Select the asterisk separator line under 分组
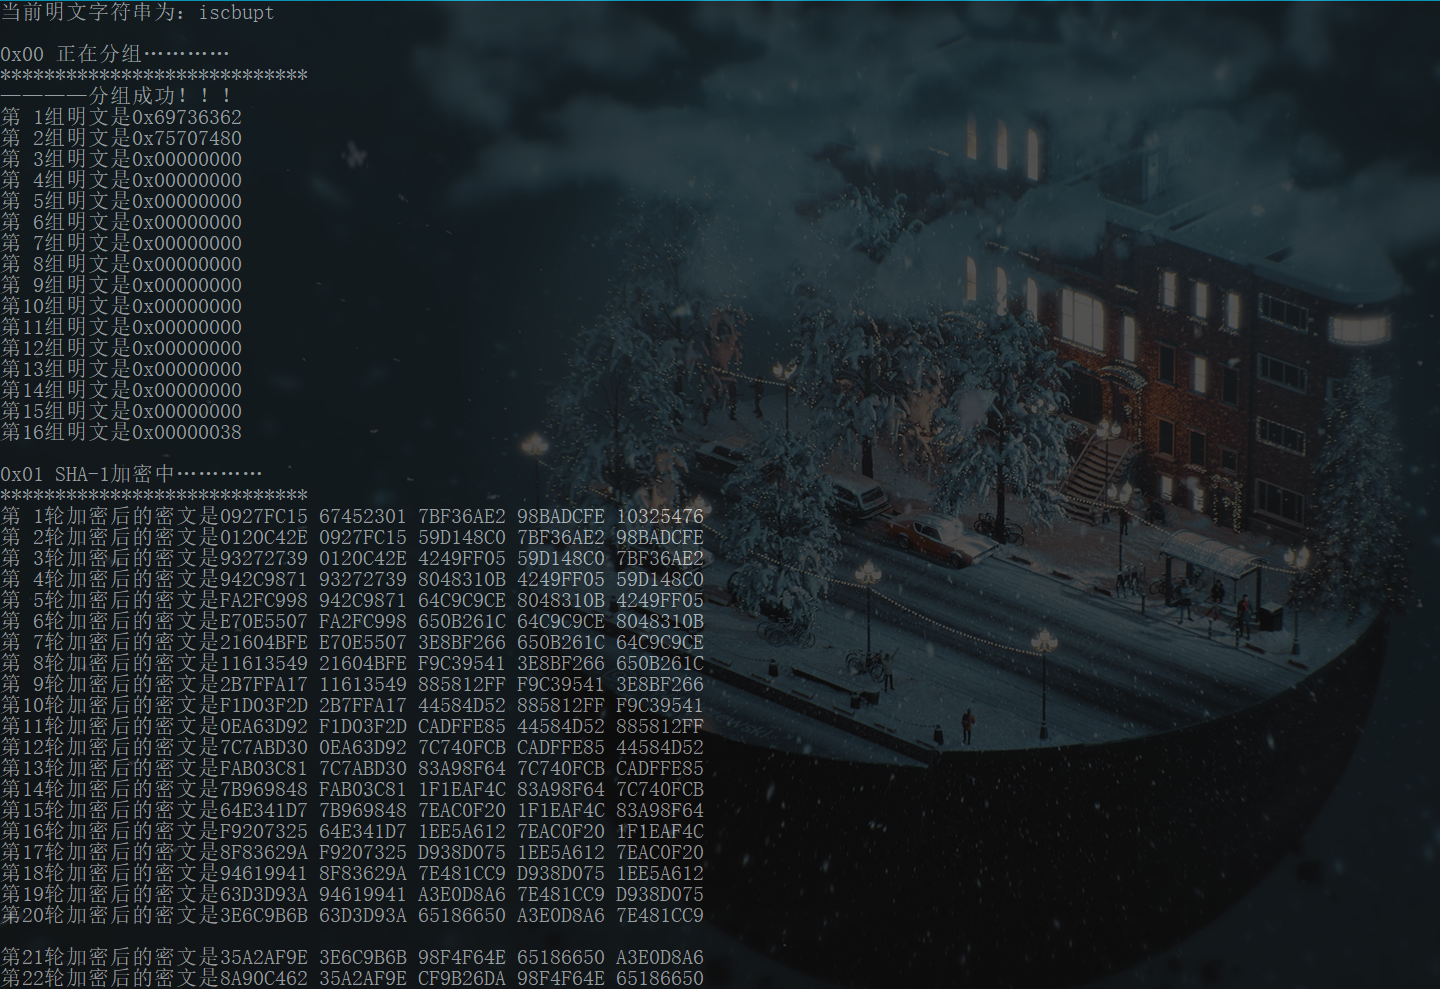The height and width of the screenshot is (989, 1440). 155,74
